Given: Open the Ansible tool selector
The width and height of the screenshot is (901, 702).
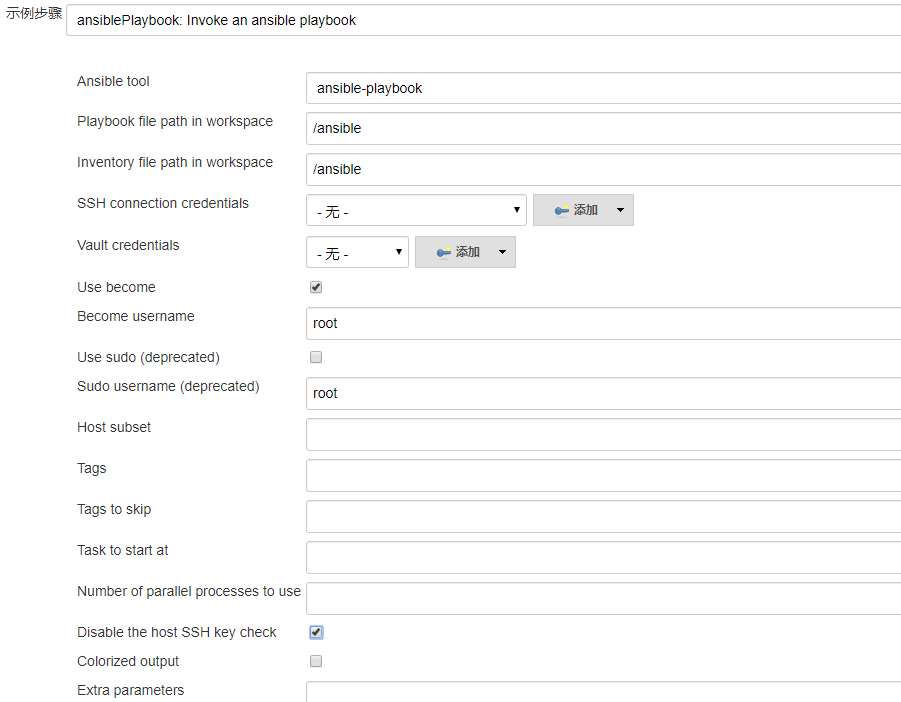Looking at the screenshot, I should click(603, 88).
